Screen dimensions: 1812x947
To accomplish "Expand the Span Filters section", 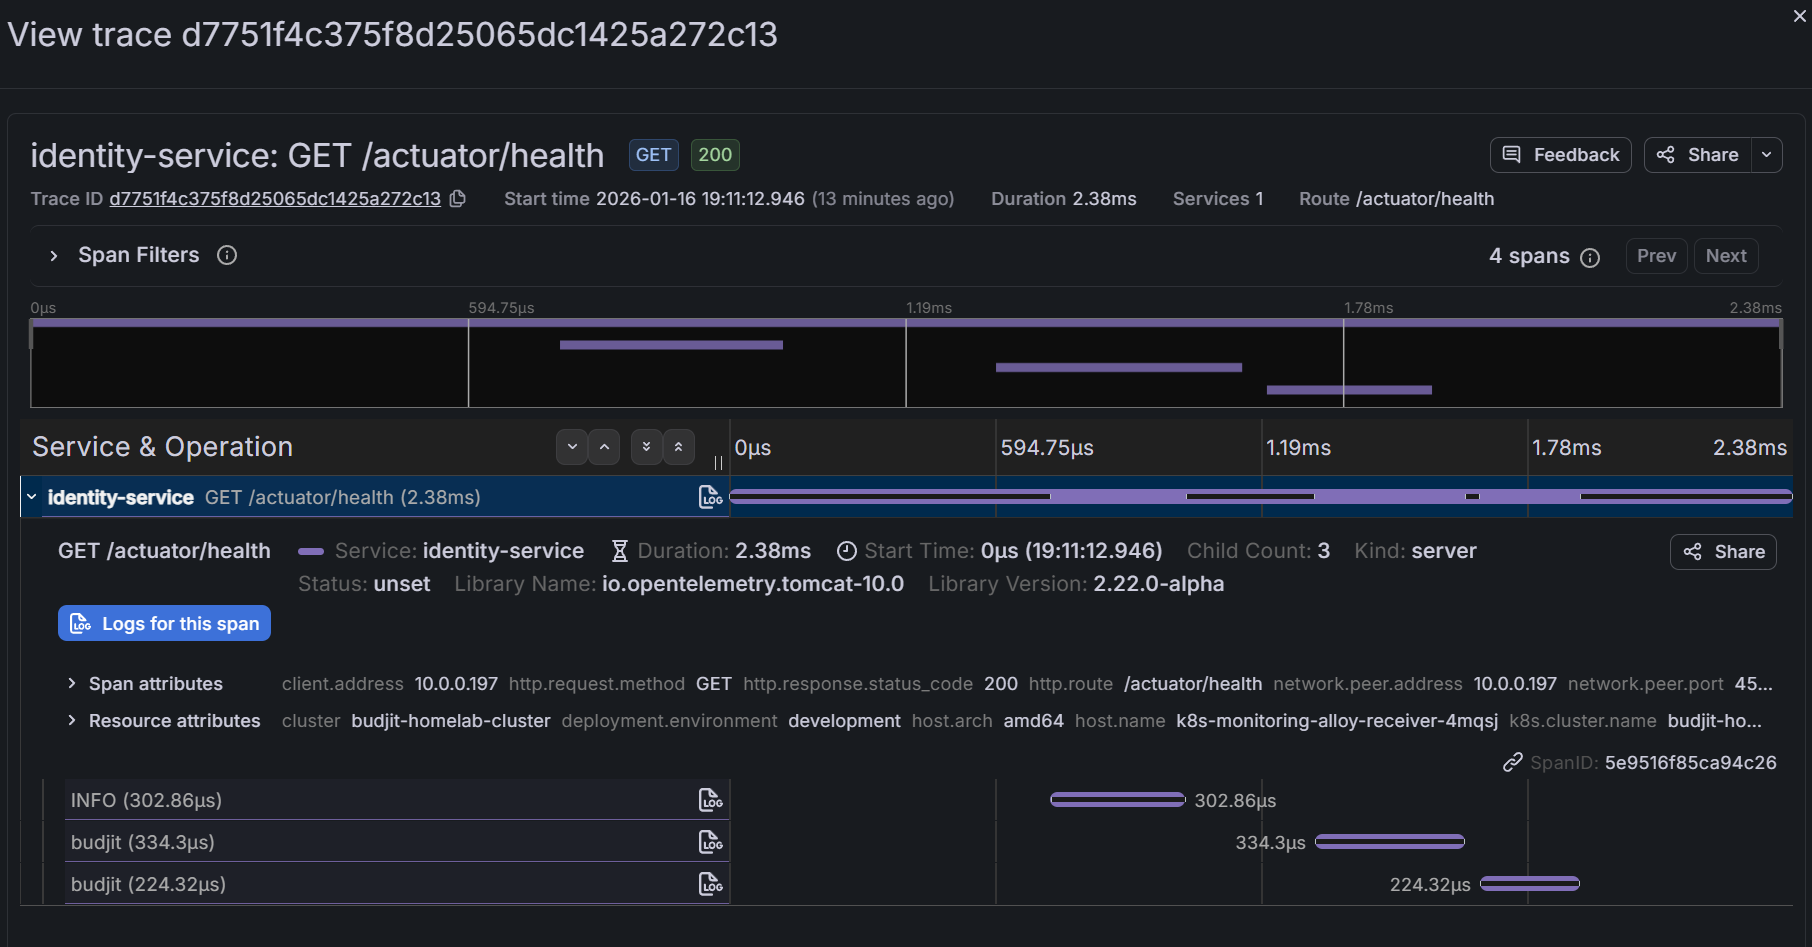I will pyautogui.click(x=54, y=256).
